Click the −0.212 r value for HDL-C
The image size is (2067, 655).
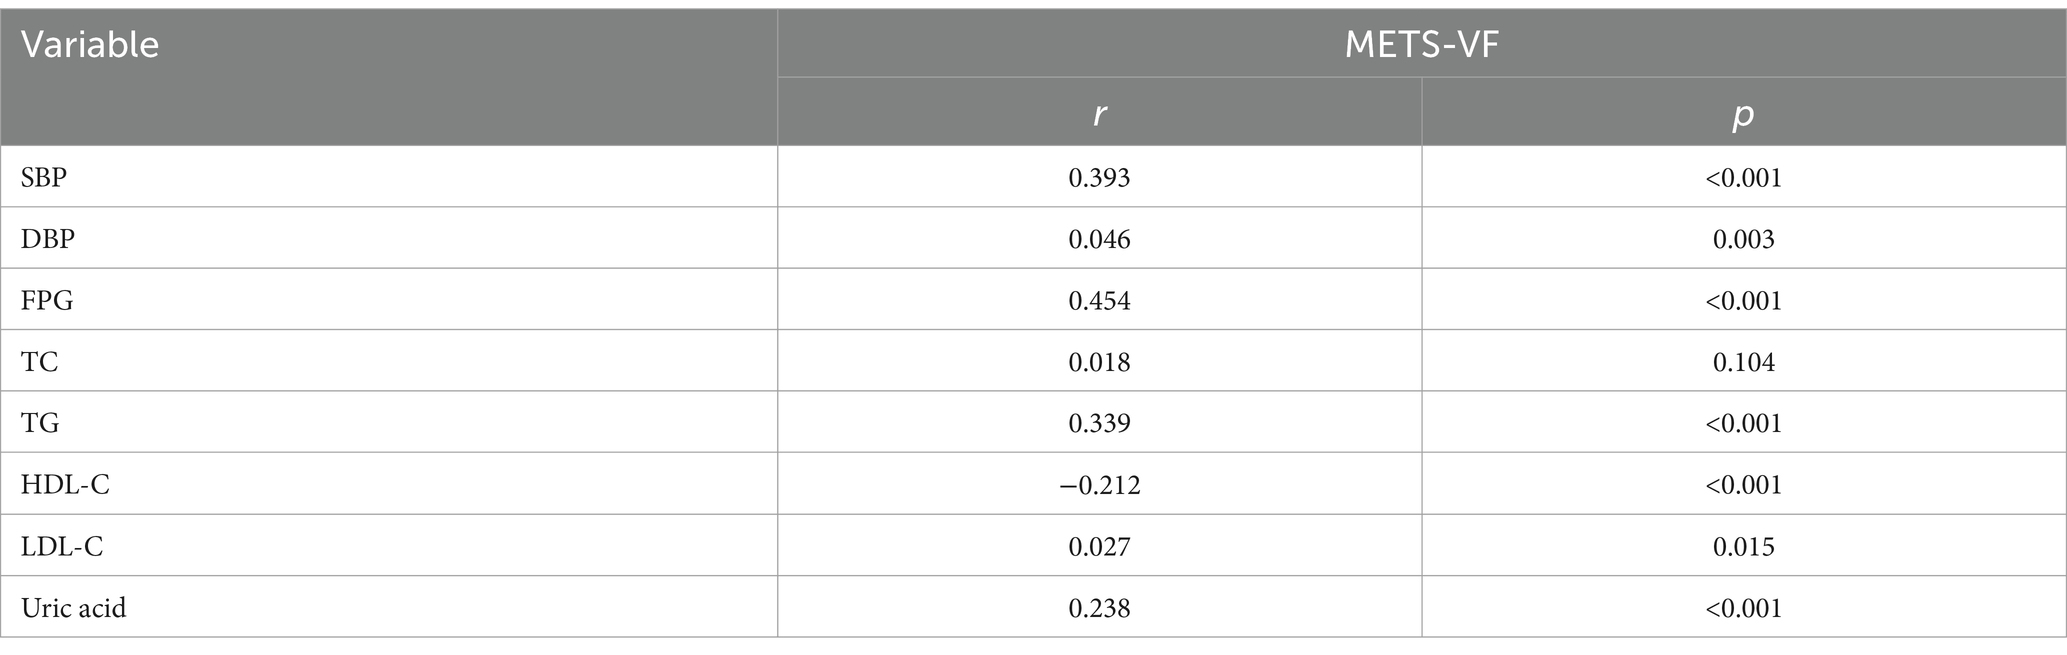coord(1099,485)
